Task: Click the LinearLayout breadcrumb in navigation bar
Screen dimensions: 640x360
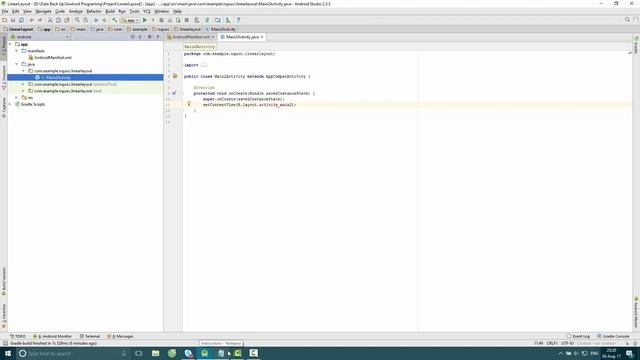Action: [x=18, y=29]
